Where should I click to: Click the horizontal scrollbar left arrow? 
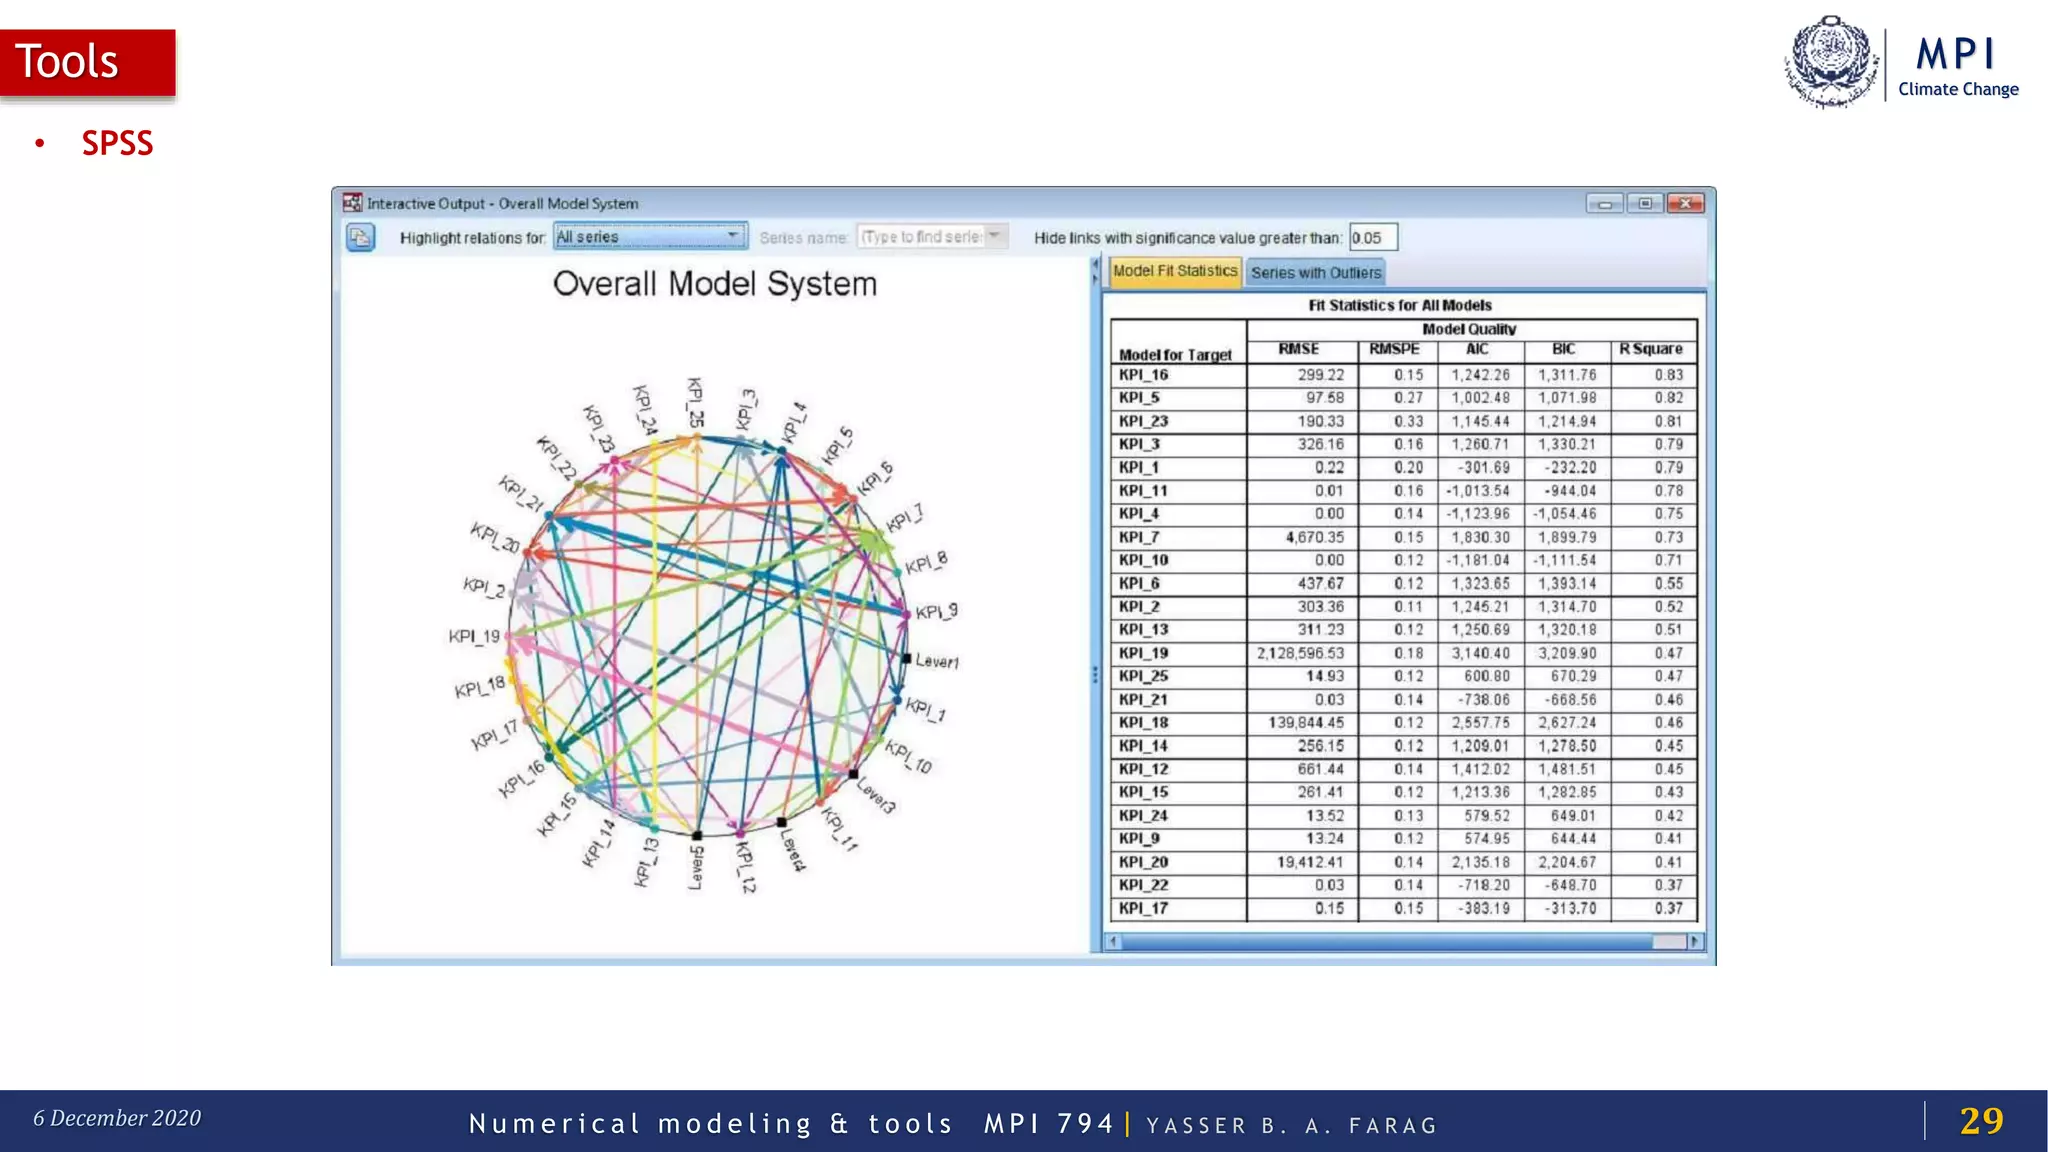pyautogui.click(x=1113, y=941)
